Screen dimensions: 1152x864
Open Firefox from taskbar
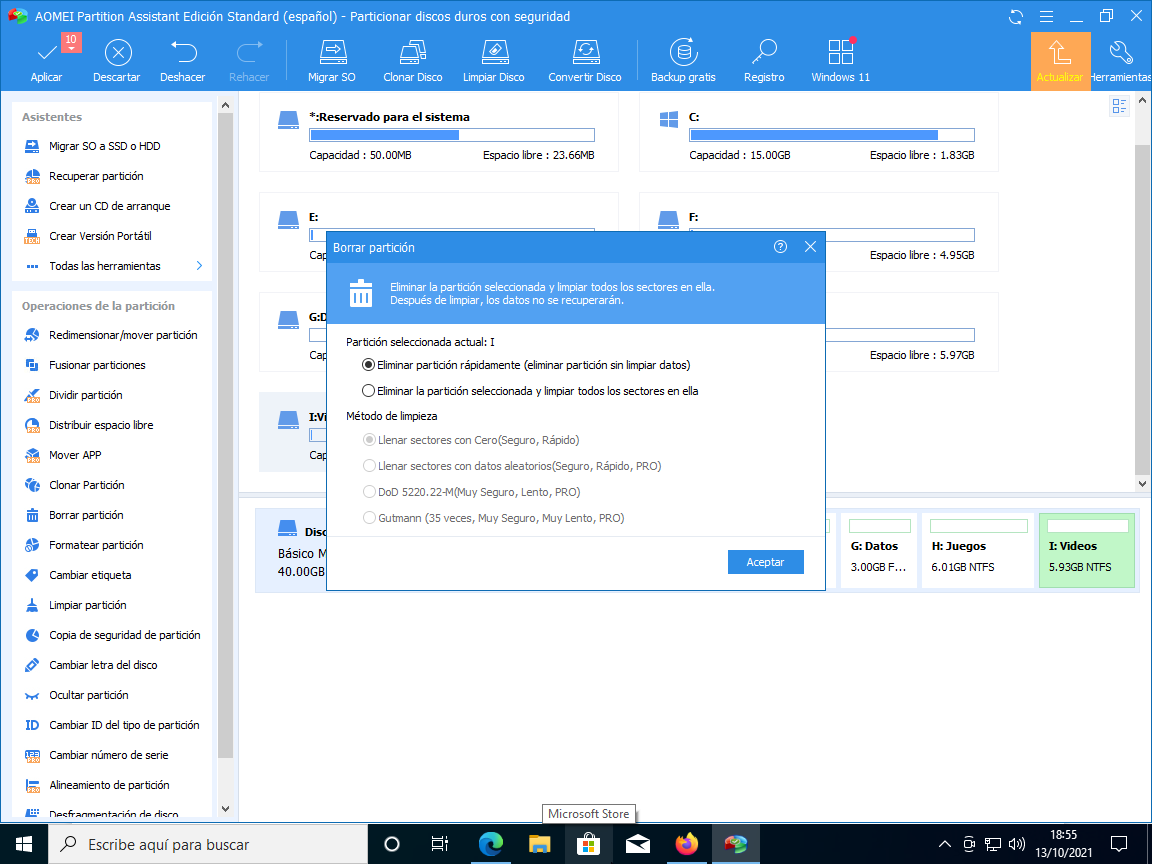pyautogui.click(x=687, y=844)
